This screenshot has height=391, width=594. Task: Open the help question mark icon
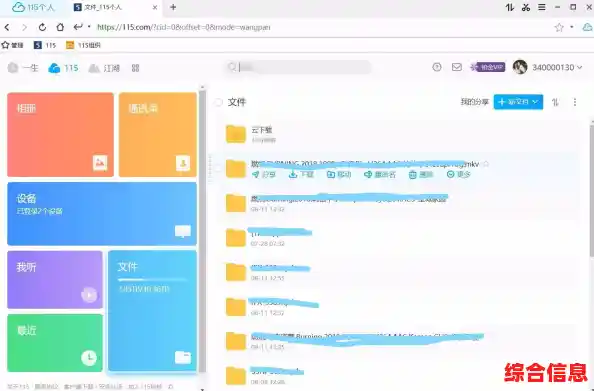(437, 67)
